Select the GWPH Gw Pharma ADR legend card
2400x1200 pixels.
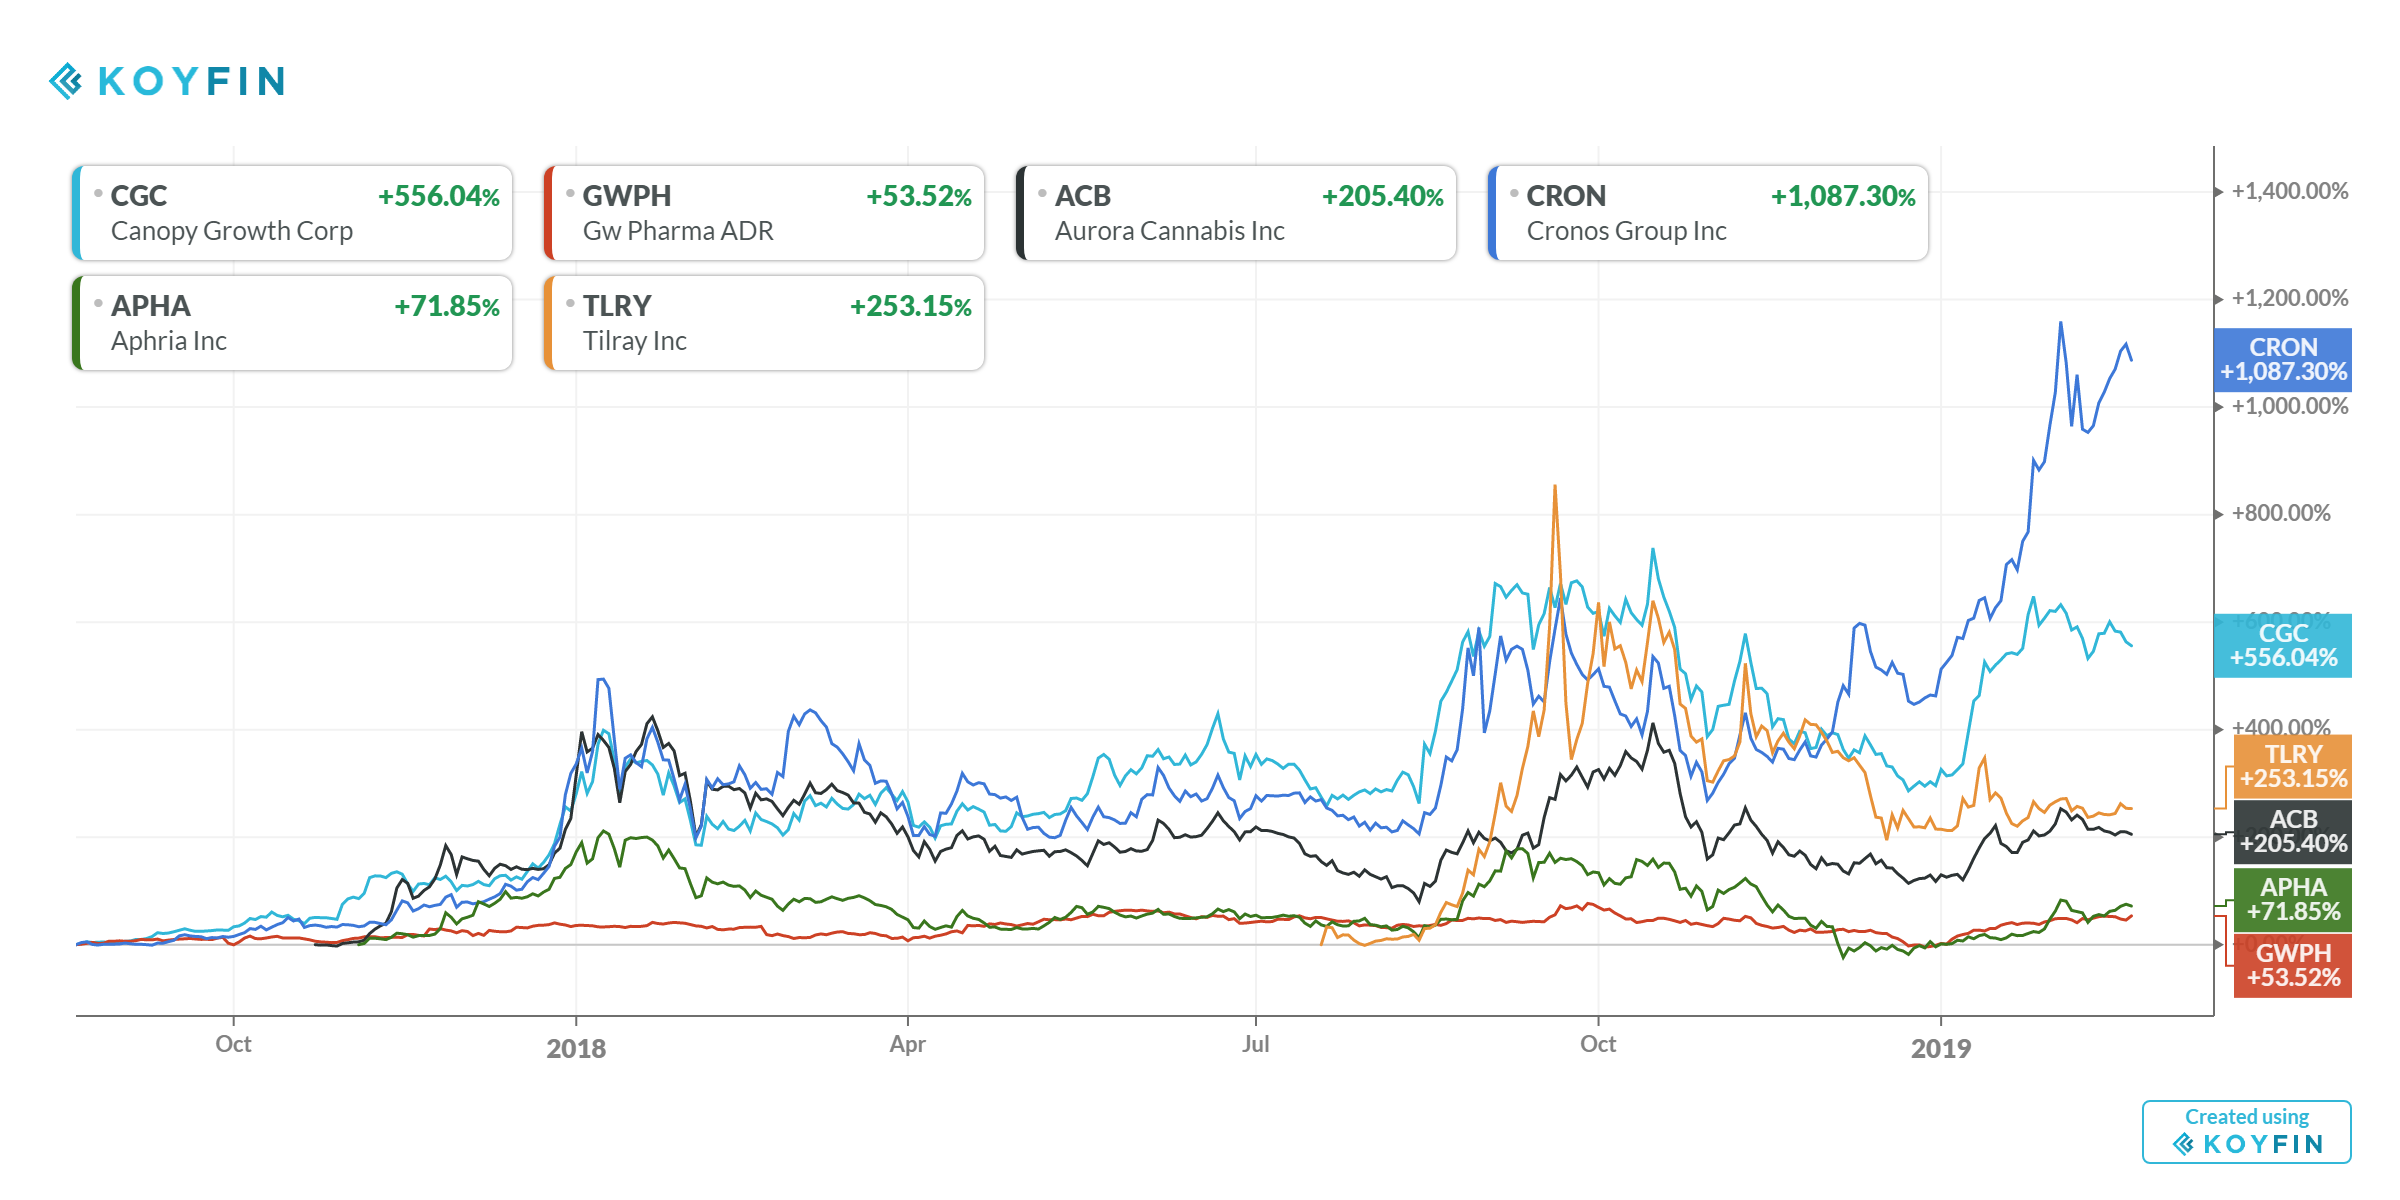tap(764, 213)
